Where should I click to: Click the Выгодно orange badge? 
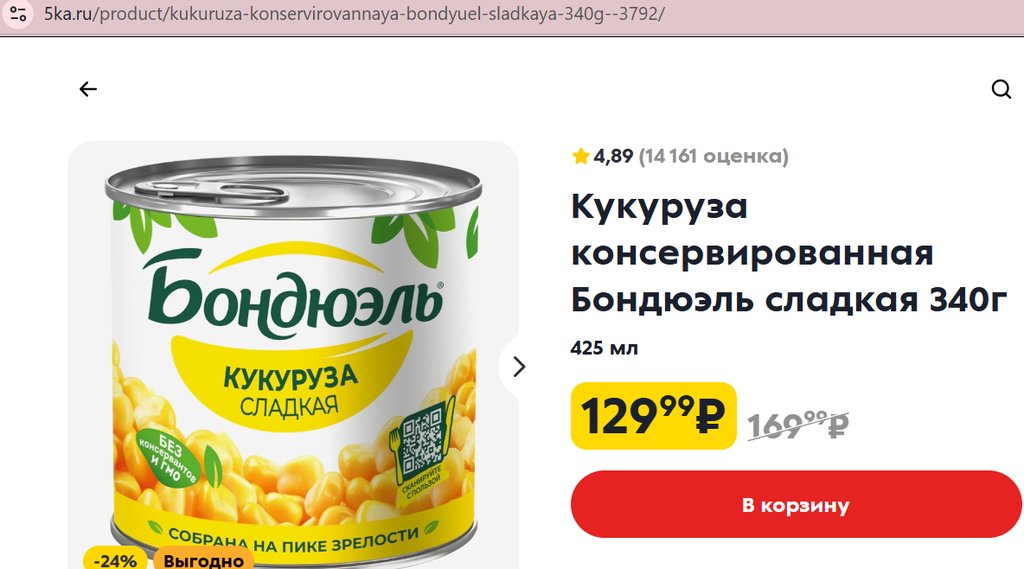pos(203,560)
